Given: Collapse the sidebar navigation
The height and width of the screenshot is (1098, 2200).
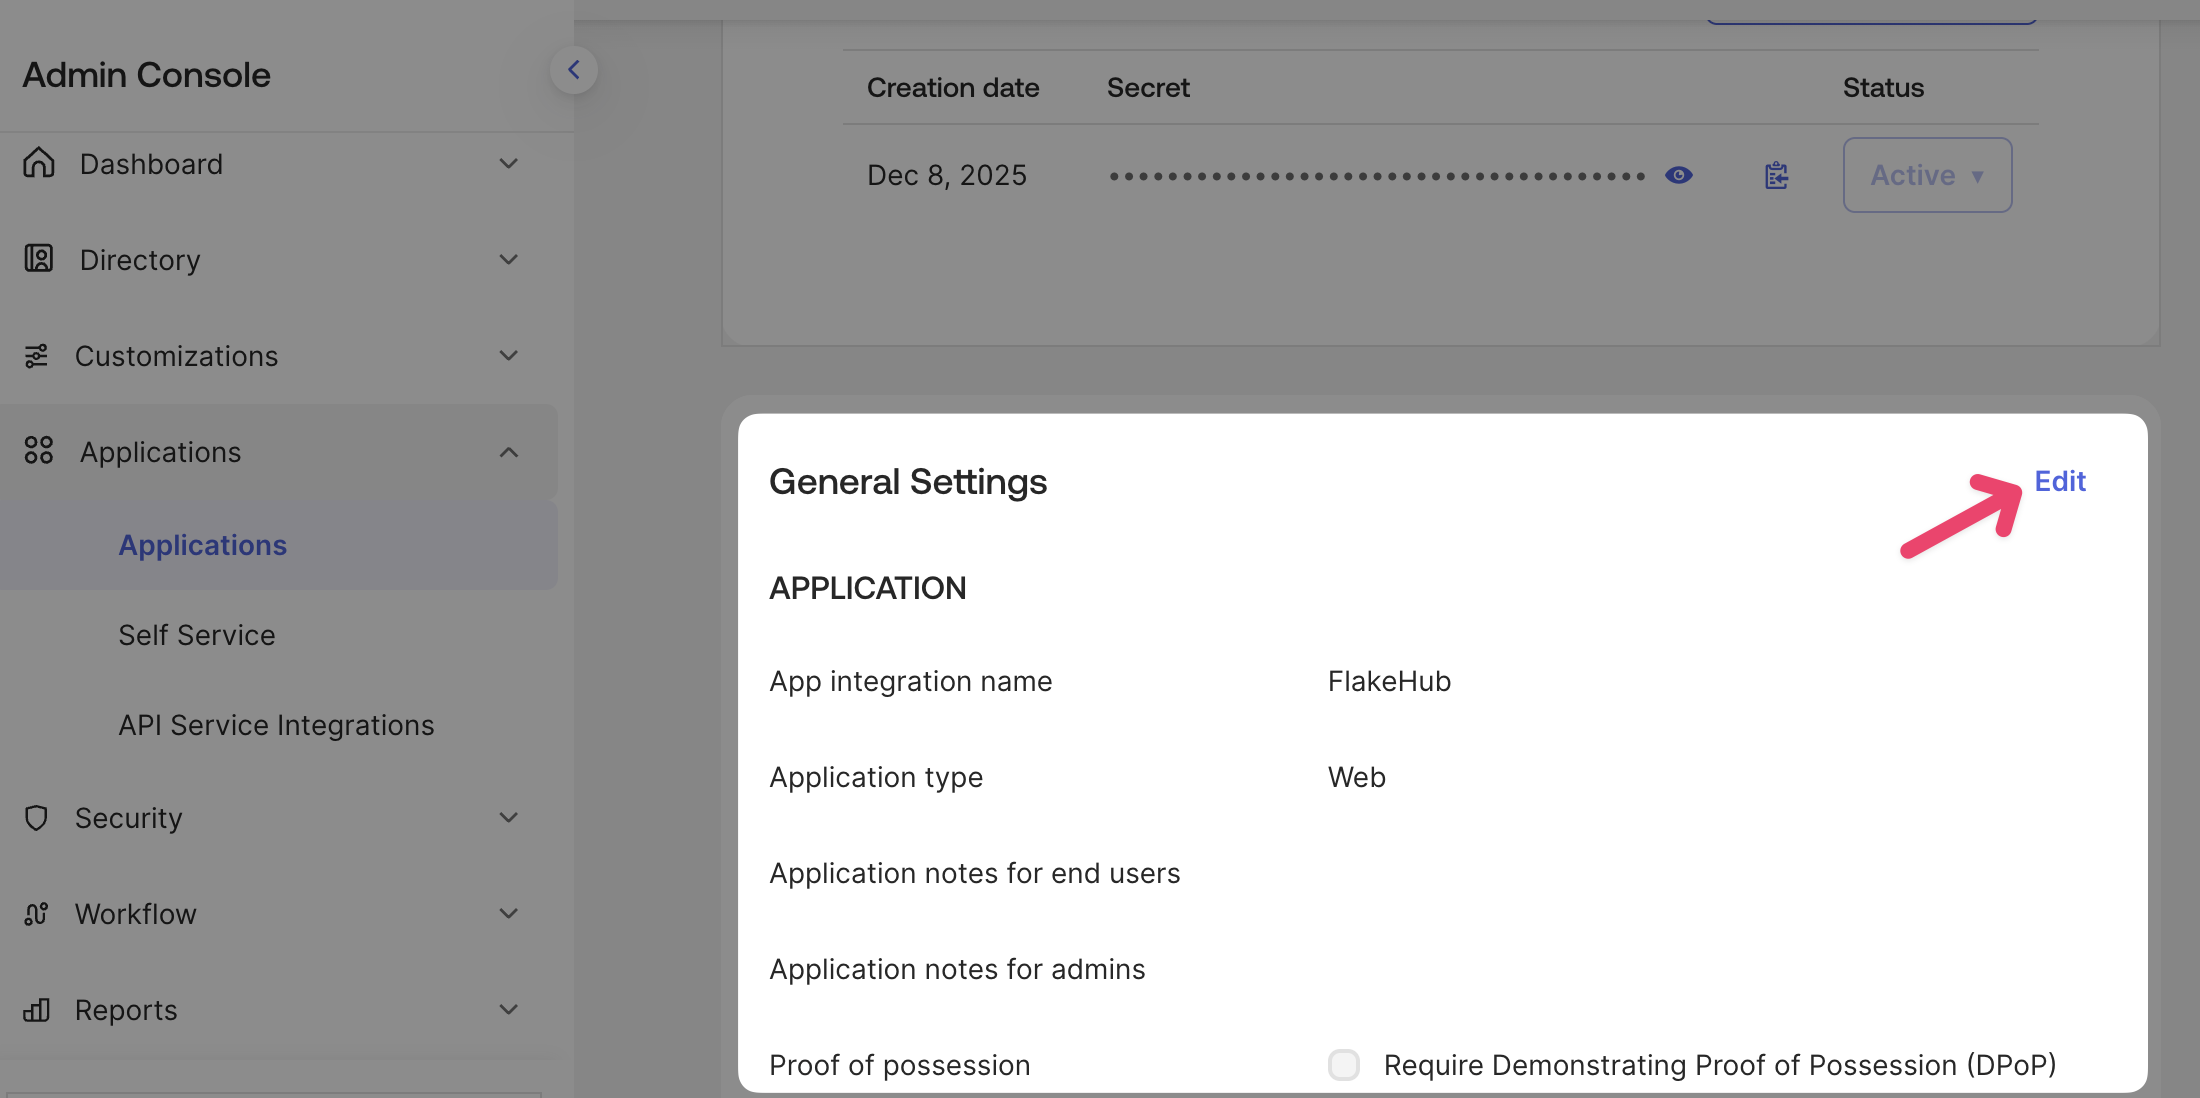Looking at the screenshot, I should [x=574, y=69].
